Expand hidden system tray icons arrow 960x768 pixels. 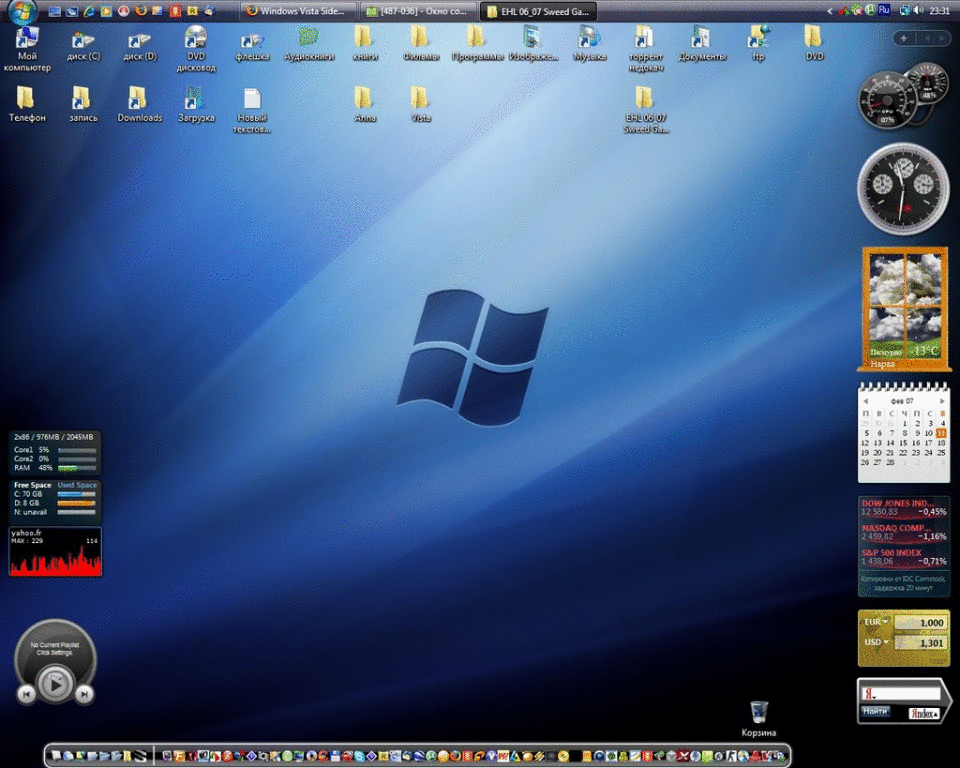tap(830, 11)
